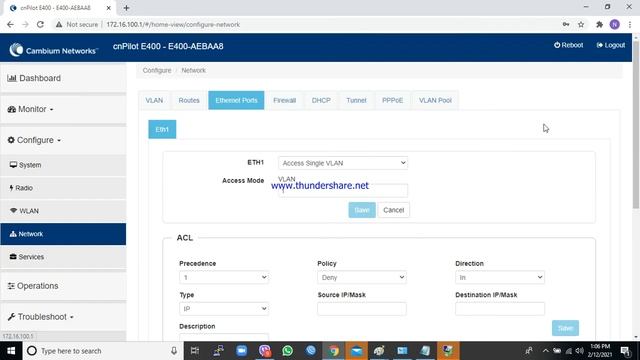Save the ETH1 port settings
The height and width of the screenshot is (360, 640).
coord(362,210)
